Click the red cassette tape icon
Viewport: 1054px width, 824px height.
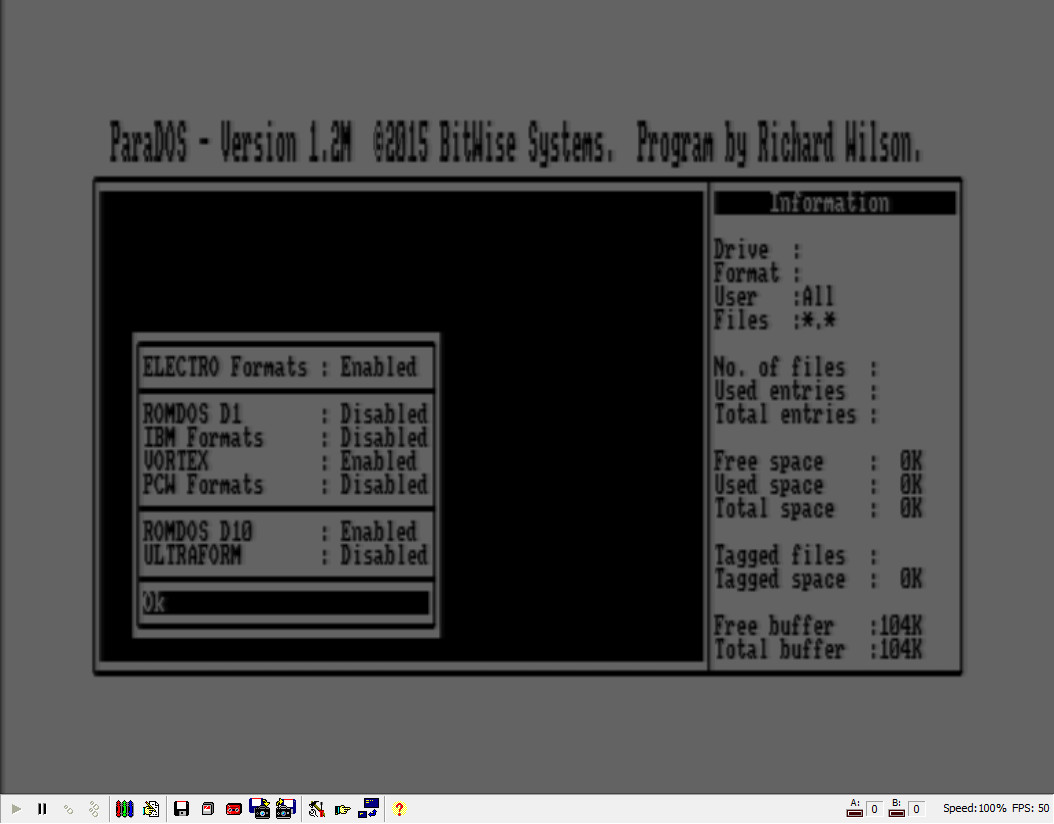coord(233,809)
